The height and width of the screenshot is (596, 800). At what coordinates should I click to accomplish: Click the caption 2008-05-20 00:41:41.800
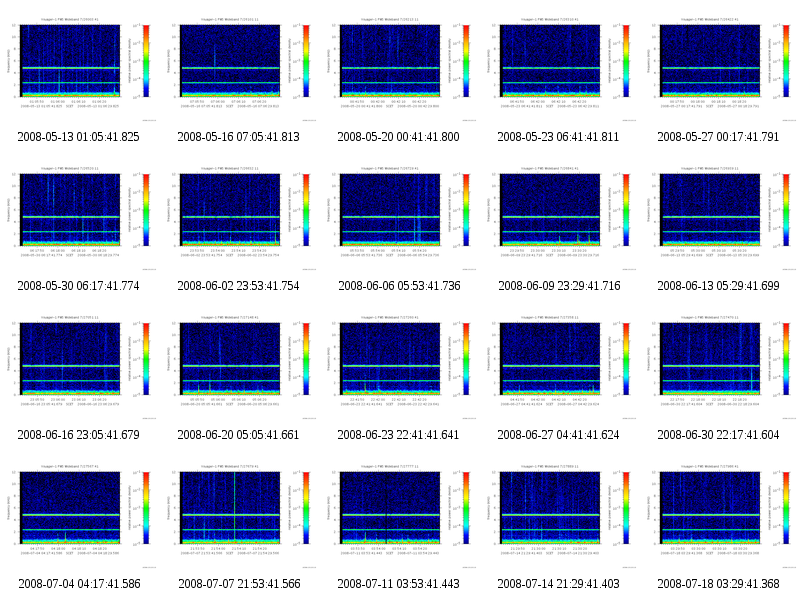pyautogui.click(x=398, y=137)
